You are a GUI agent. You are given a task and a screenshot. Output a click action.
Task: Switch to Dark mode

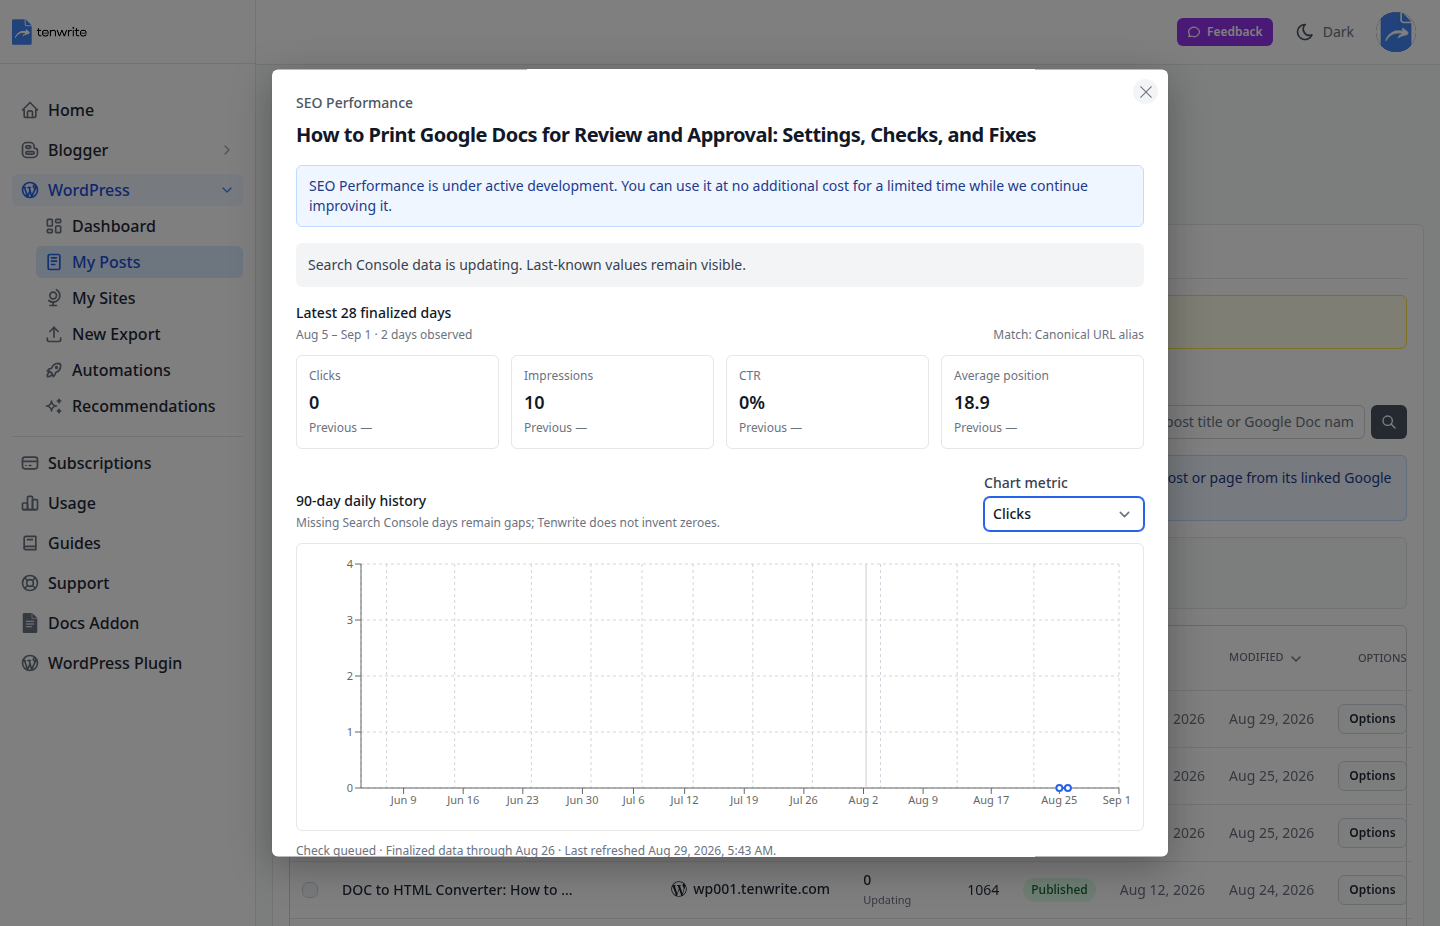(x=1325, y=32)
